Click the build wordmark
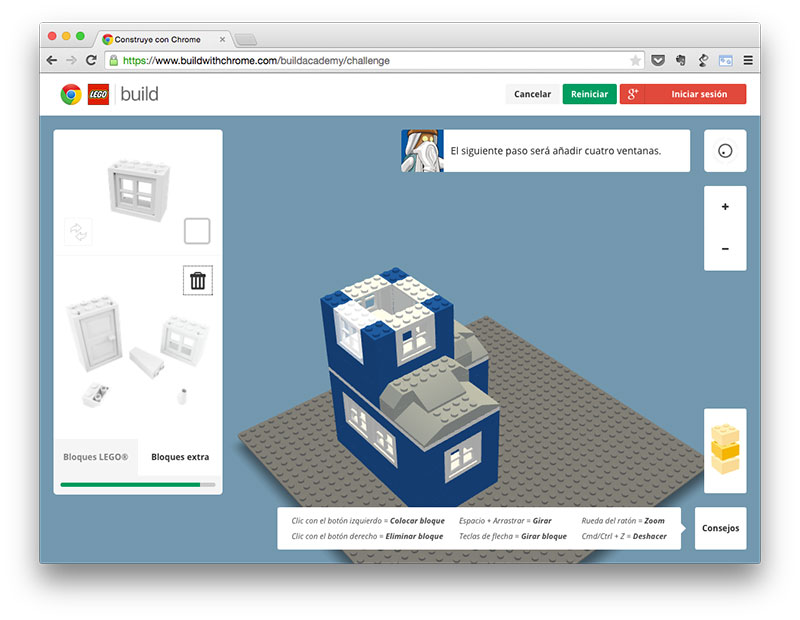 point(139,94)
